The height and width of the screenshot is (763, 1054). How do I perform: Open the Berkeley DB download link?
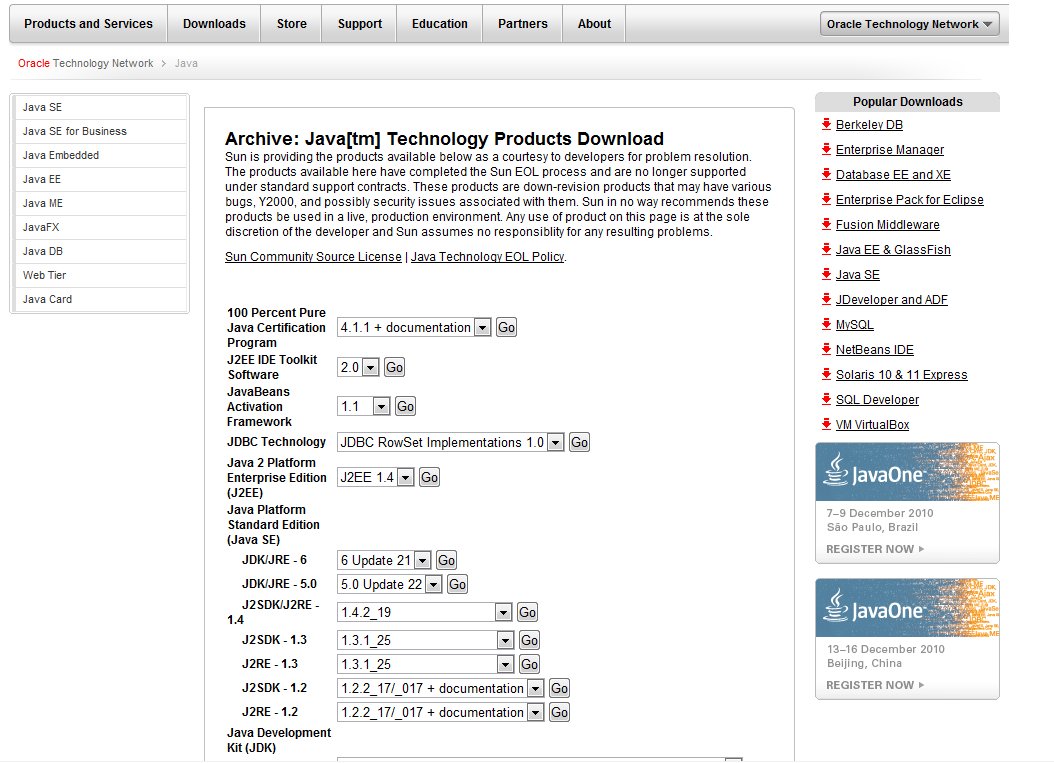(x=869, y=124)
